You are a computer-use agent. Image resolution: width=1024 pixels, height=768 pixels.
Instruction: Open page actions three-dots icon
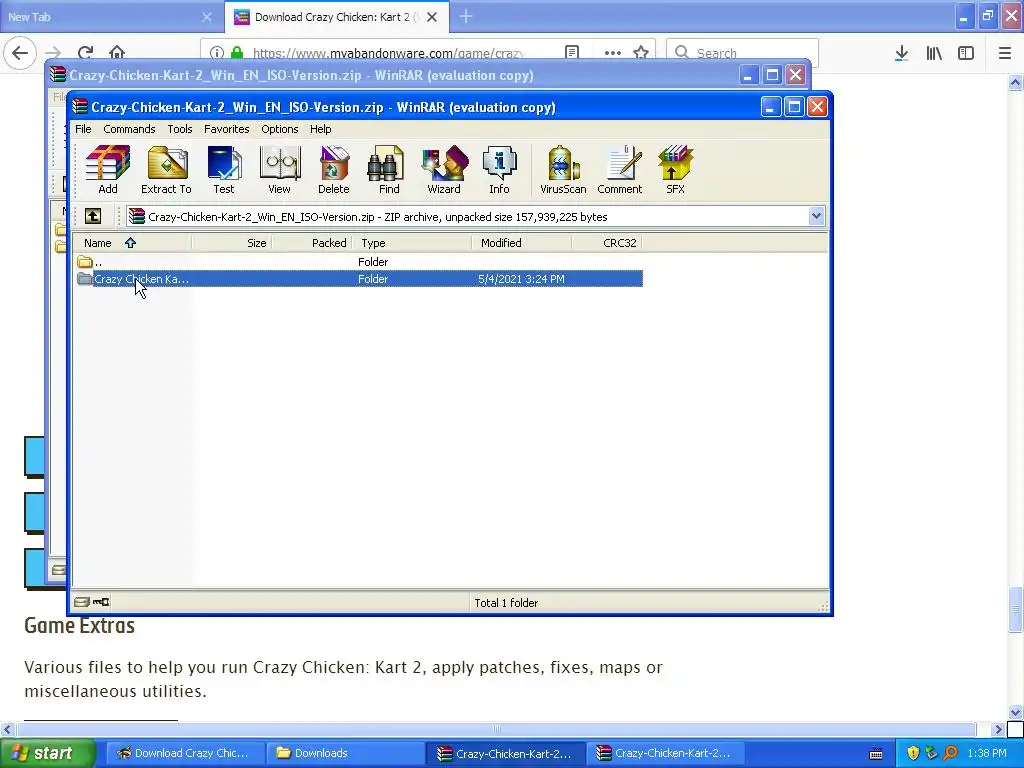pyautogui.click(x=613, y=53)
